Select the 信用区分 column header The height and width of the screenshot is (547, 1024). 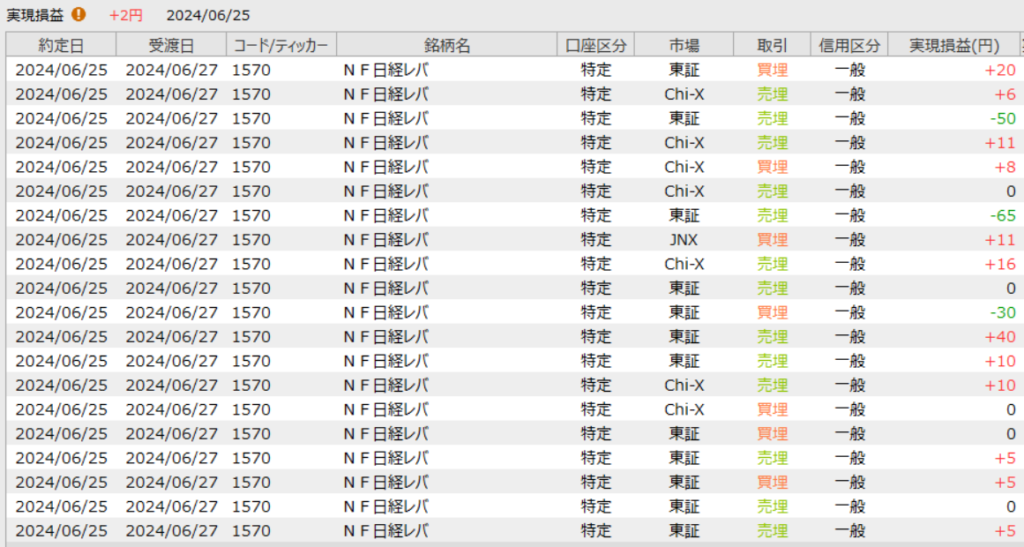point(850,45)
